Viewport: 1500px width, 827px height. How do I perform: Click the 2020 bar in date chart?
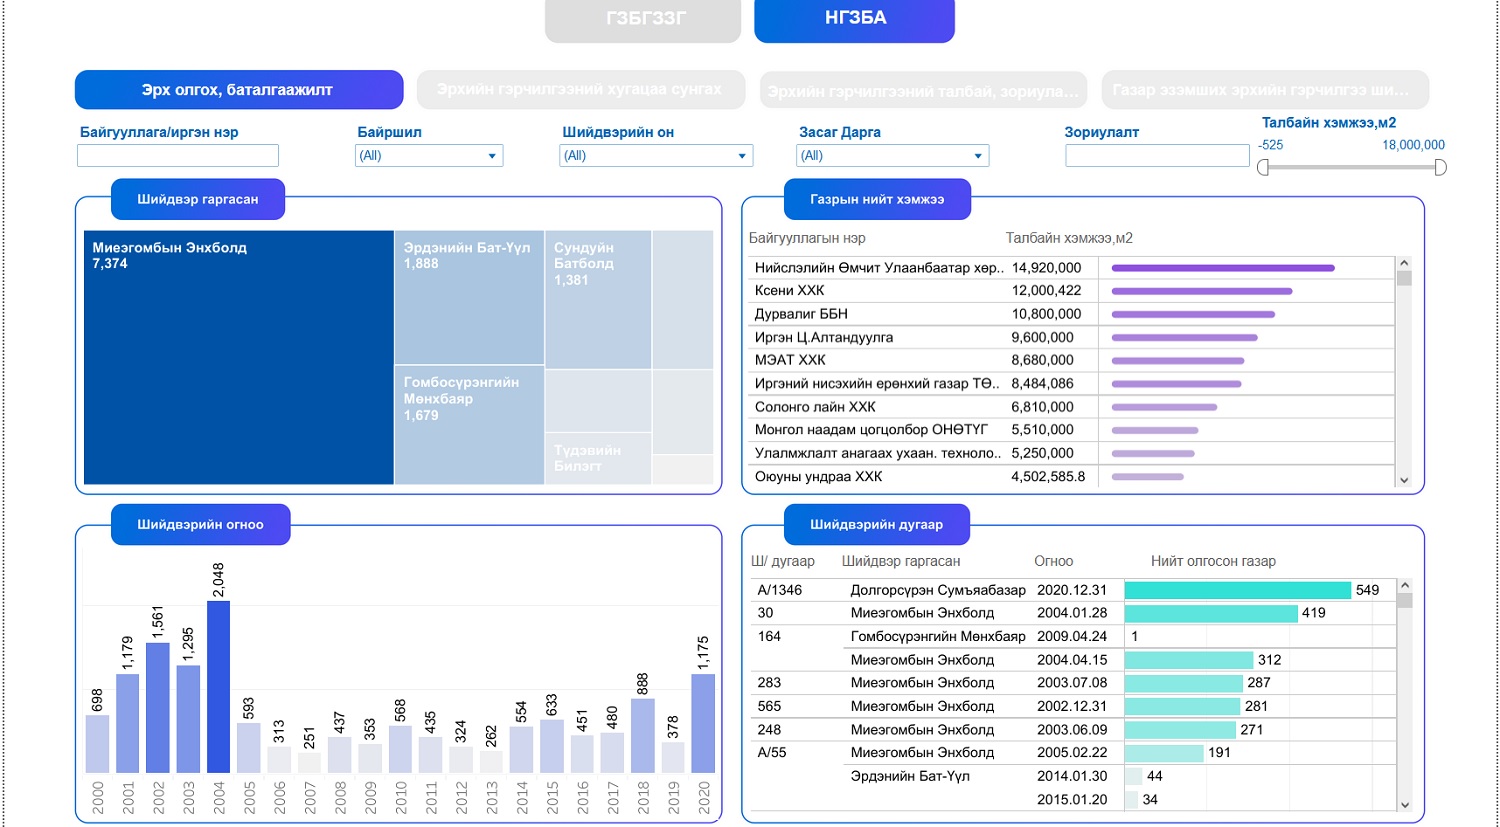(703, 722)
